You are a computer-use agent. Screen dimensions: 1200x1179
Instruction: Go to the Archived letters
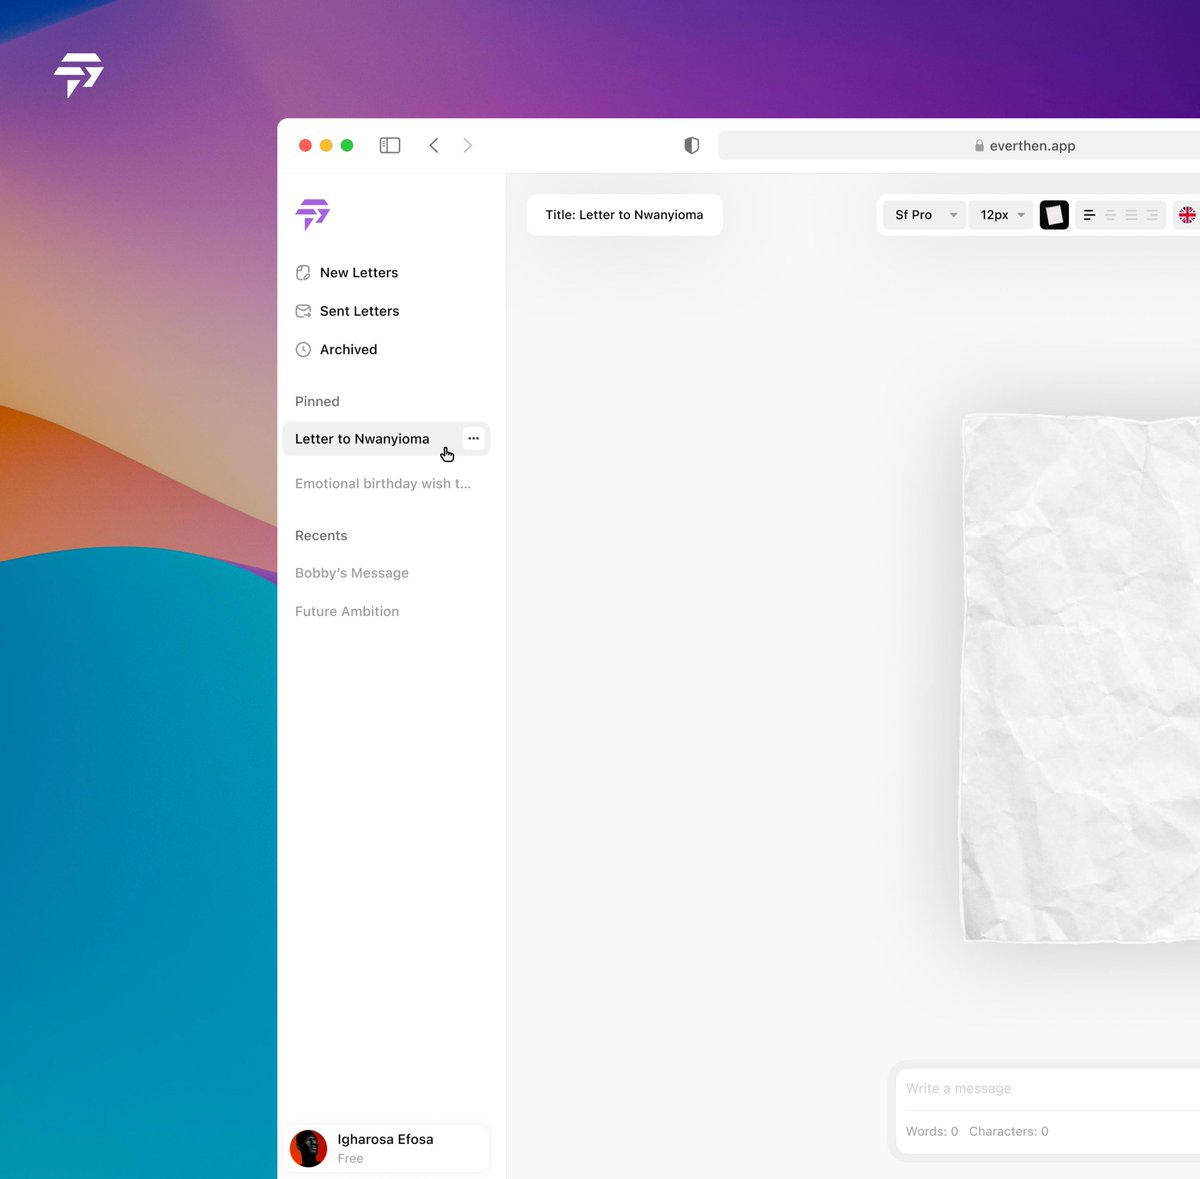click(x=336, y=349)
